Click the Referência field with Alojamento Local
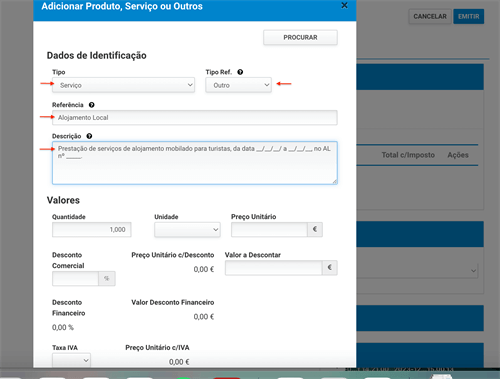The width and height of the screenshot is (500, 379). click(195, 118)
